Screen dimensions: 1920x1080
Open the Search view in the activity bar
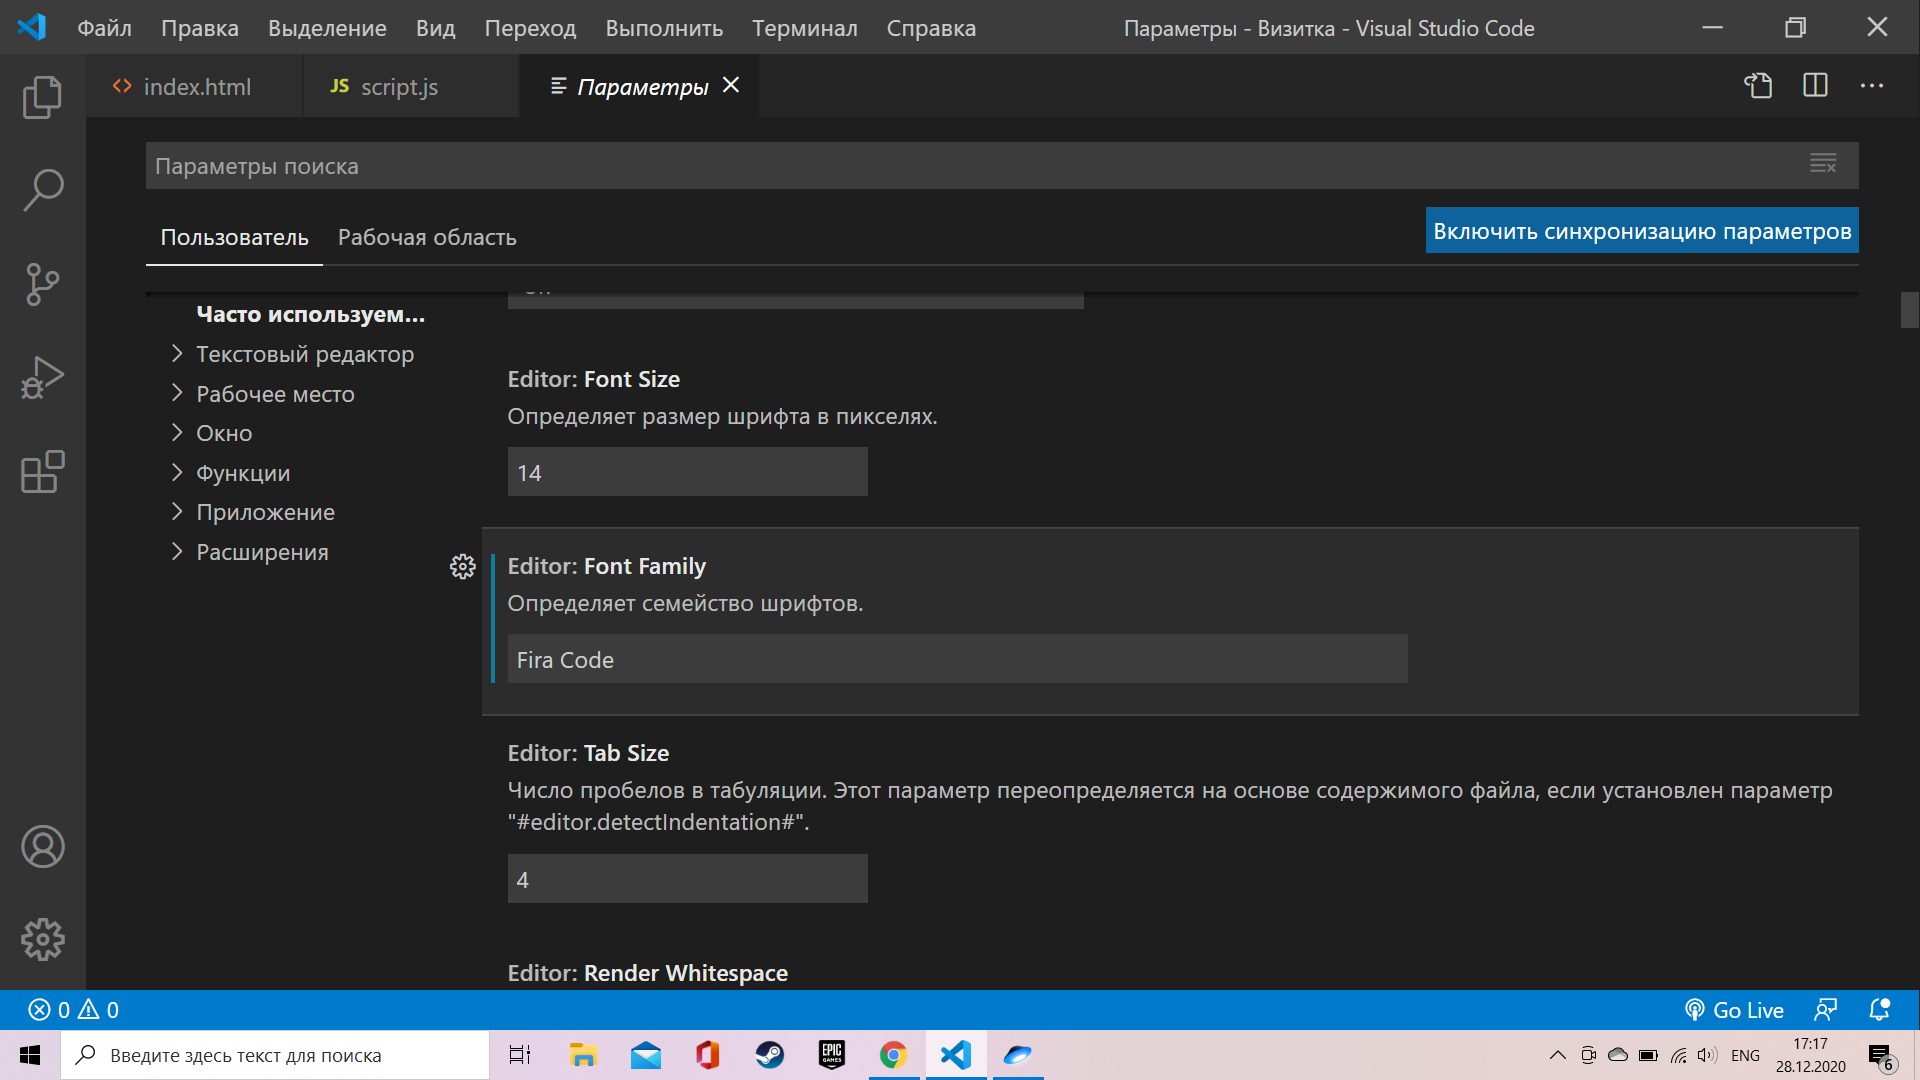[x=42, y=190]
